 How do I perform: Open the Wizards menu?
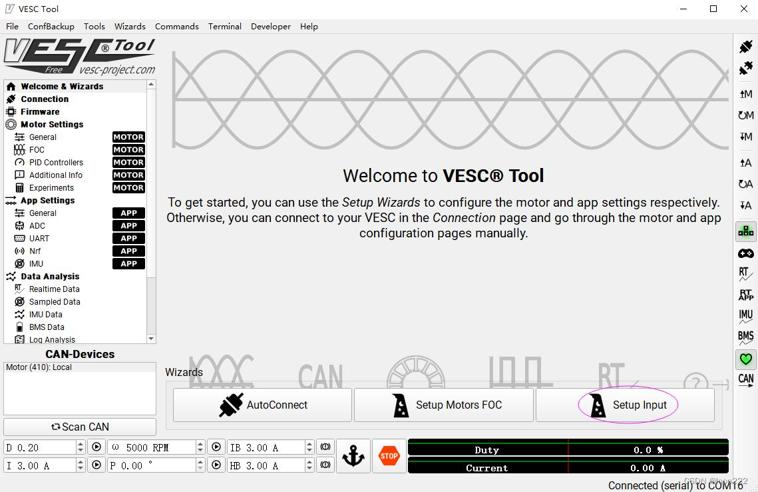(130, 27)
